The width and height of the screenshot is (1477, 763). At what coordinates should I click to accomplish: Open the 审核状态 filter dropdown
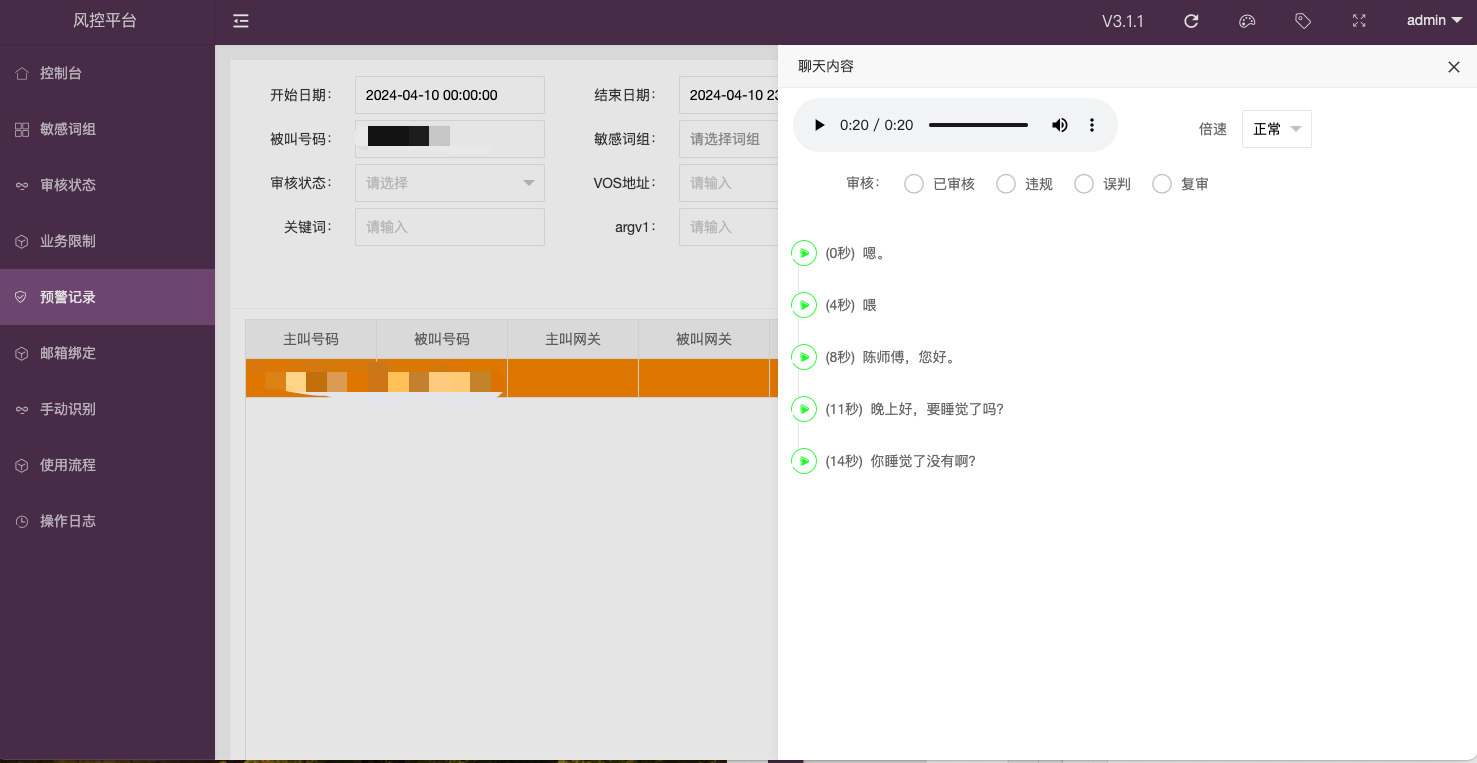tap(450, 183)
